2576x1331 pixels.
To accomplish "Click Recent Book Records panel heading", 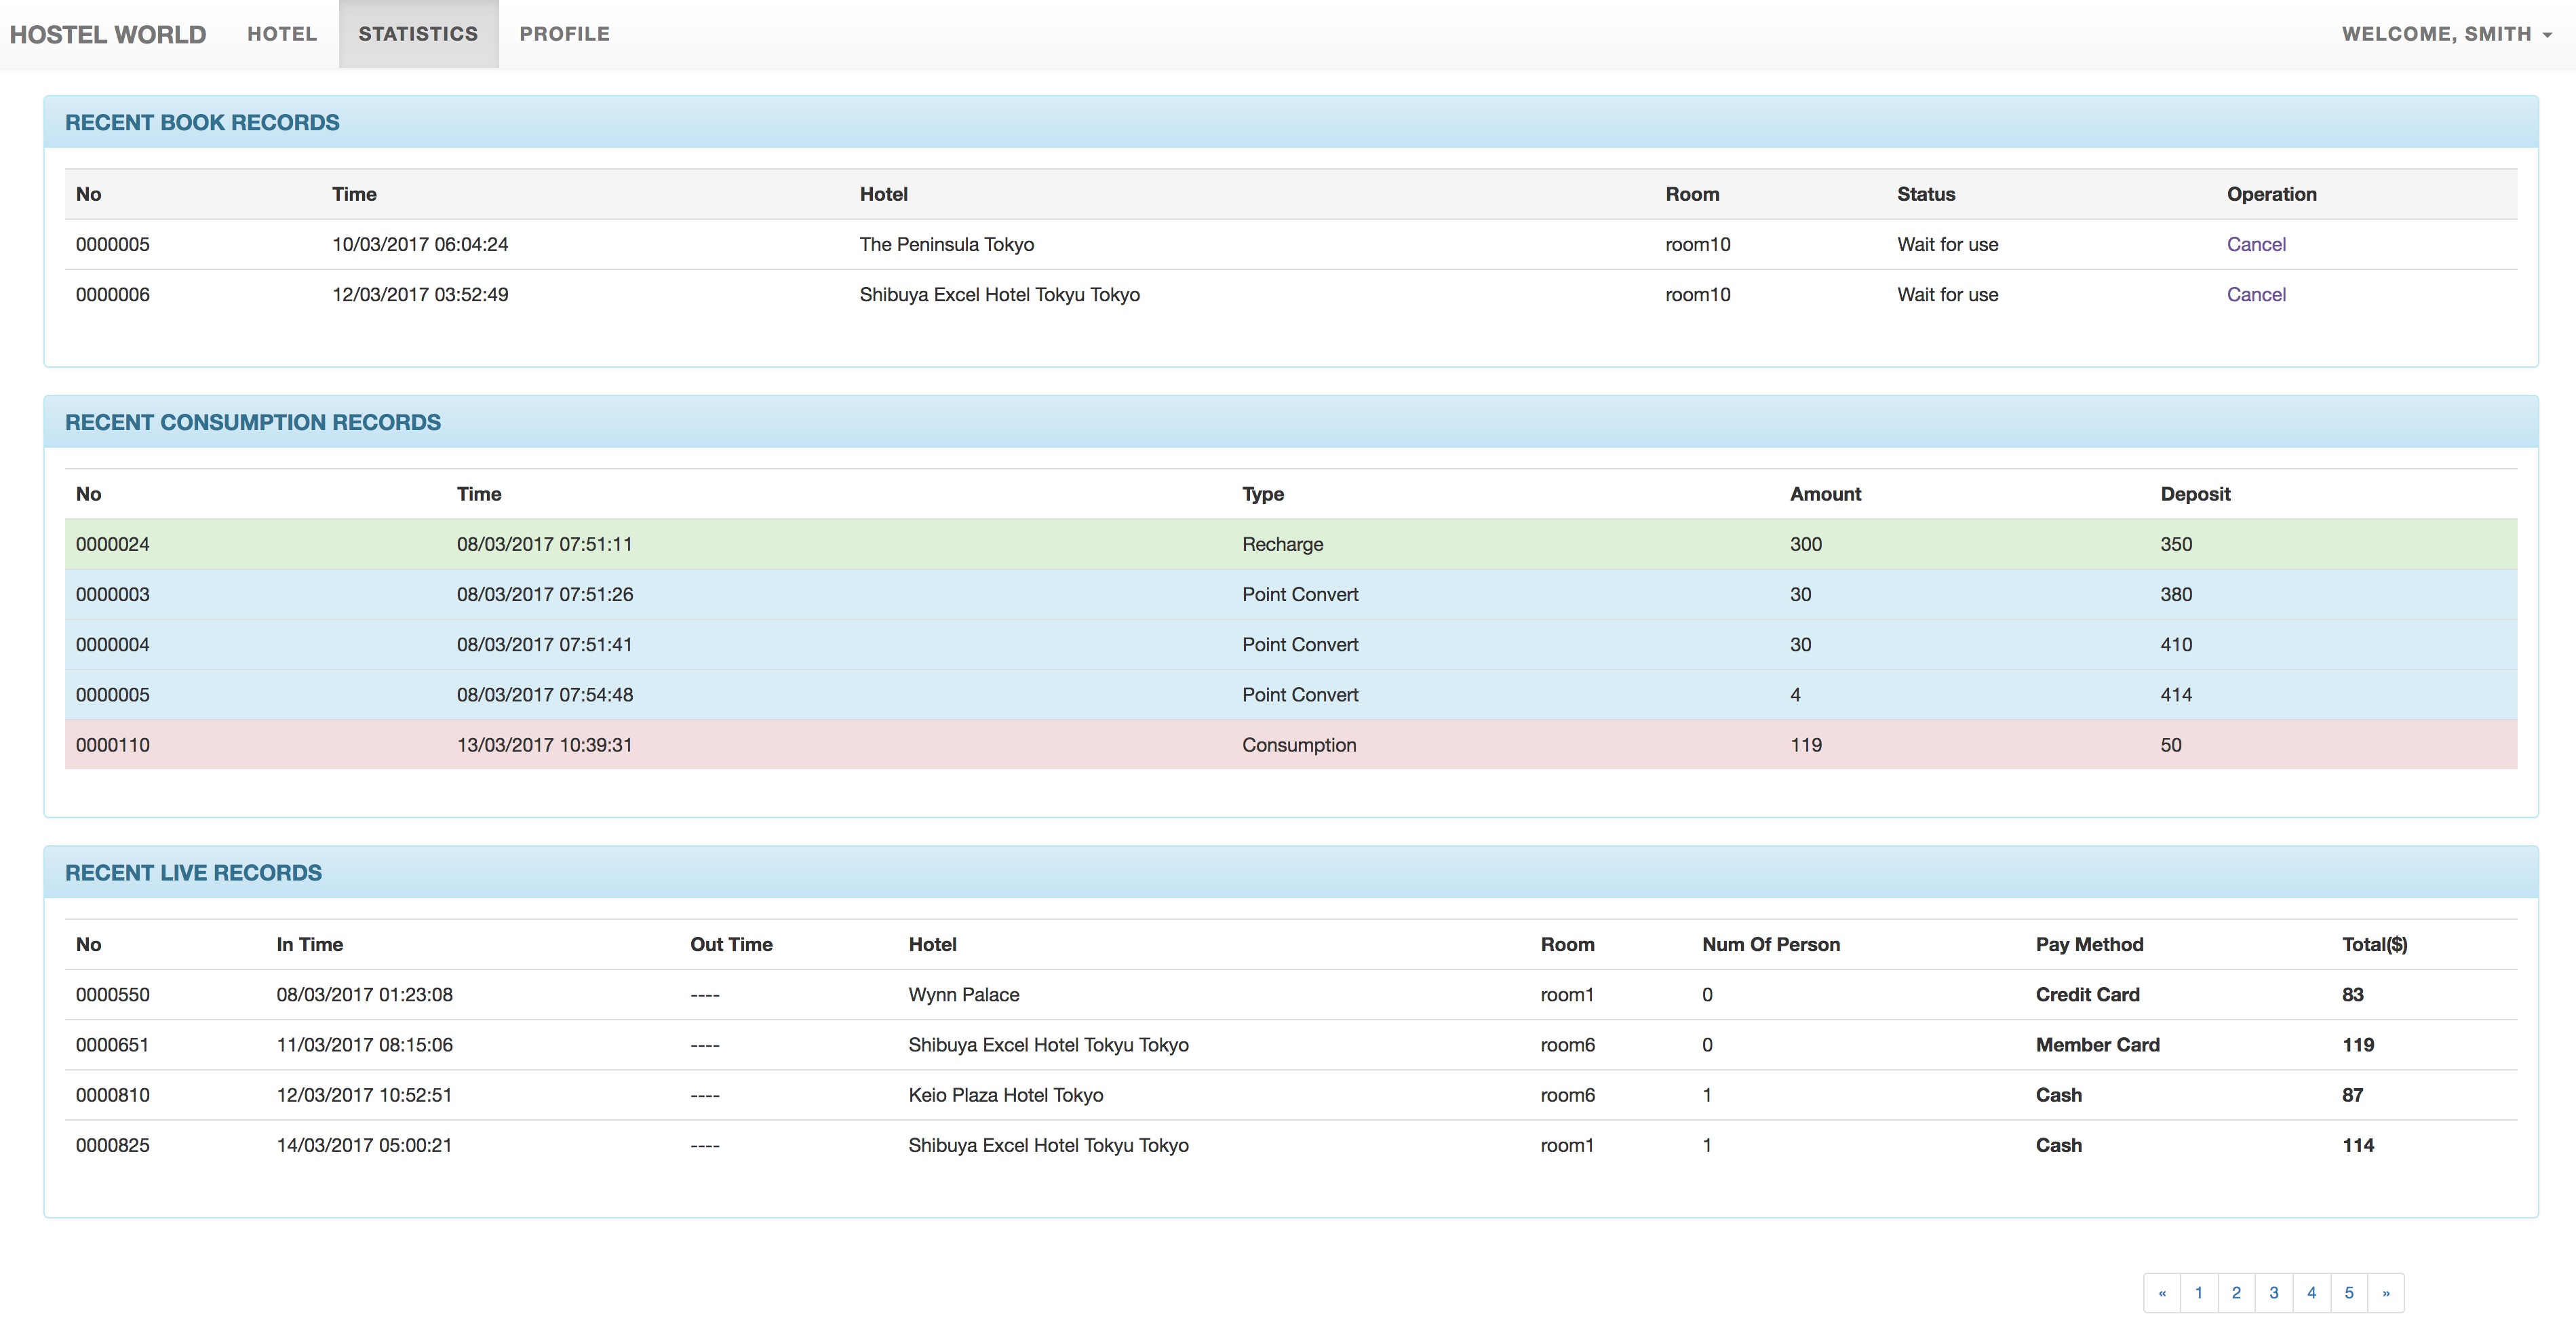I will click(202, 122).
